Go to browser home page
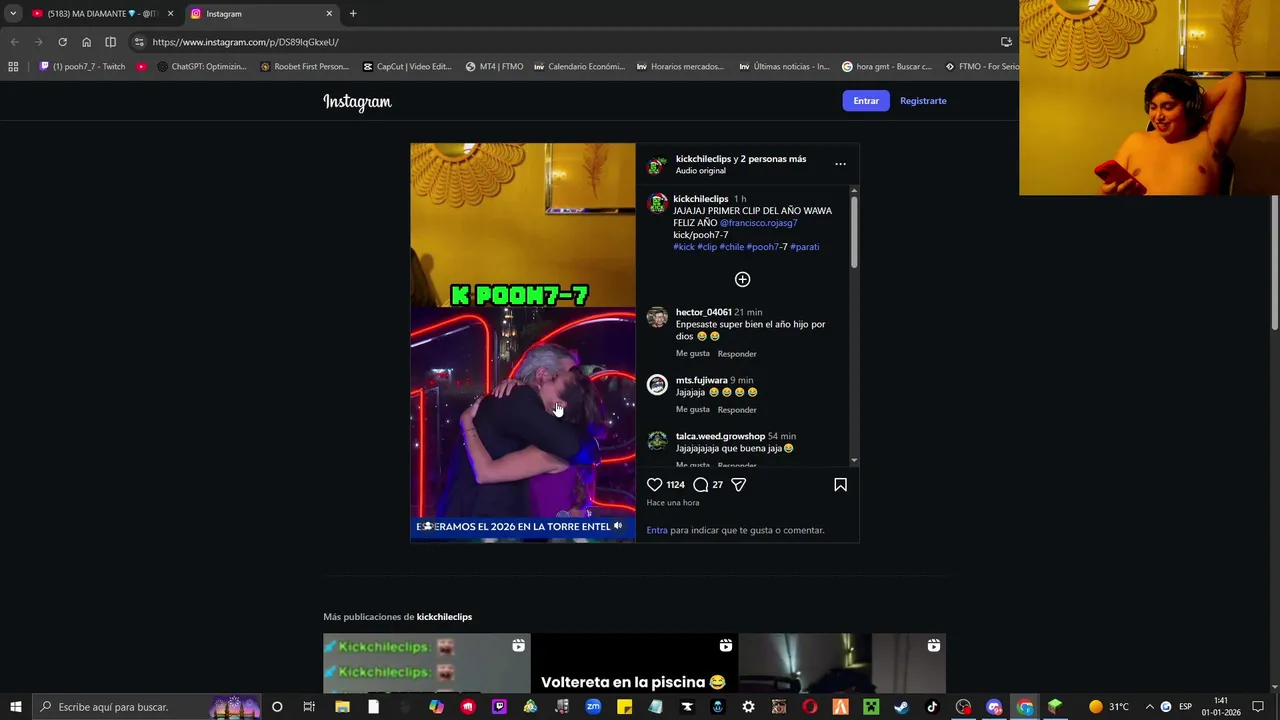 click(86, 42)
